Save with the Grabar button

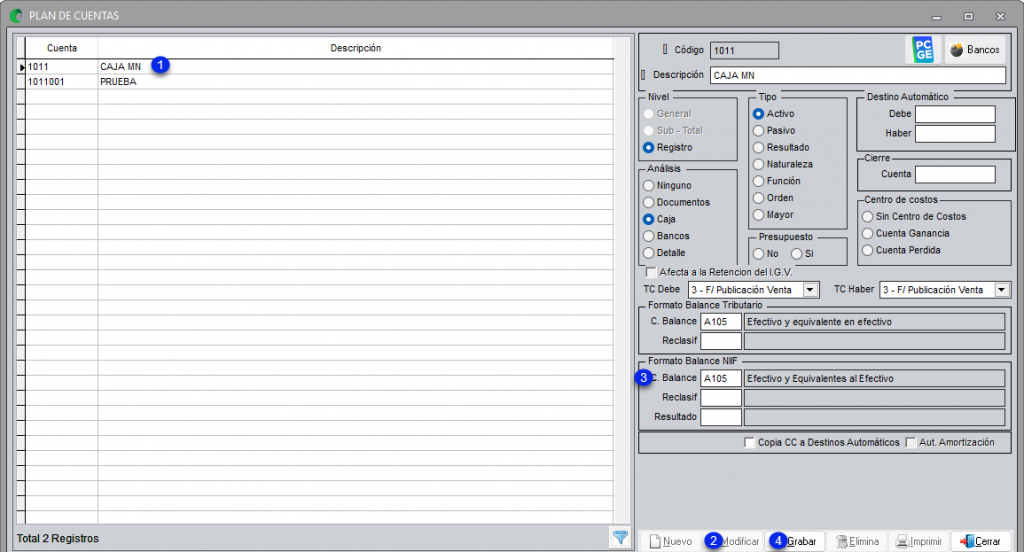795,542
